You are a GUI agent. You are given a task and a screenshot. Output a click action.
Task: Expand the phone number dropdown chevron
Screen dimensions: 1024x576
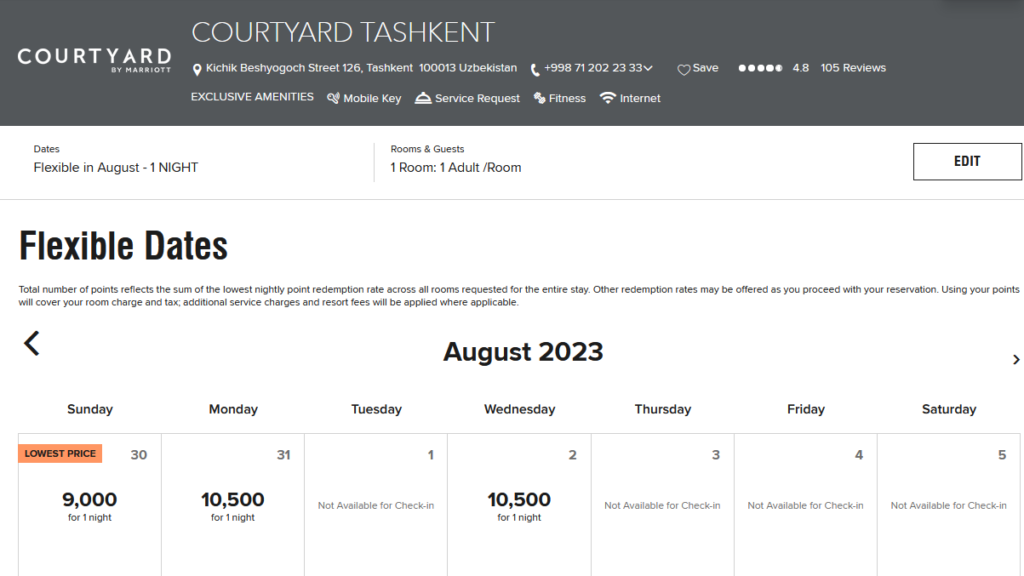[648, 68]
